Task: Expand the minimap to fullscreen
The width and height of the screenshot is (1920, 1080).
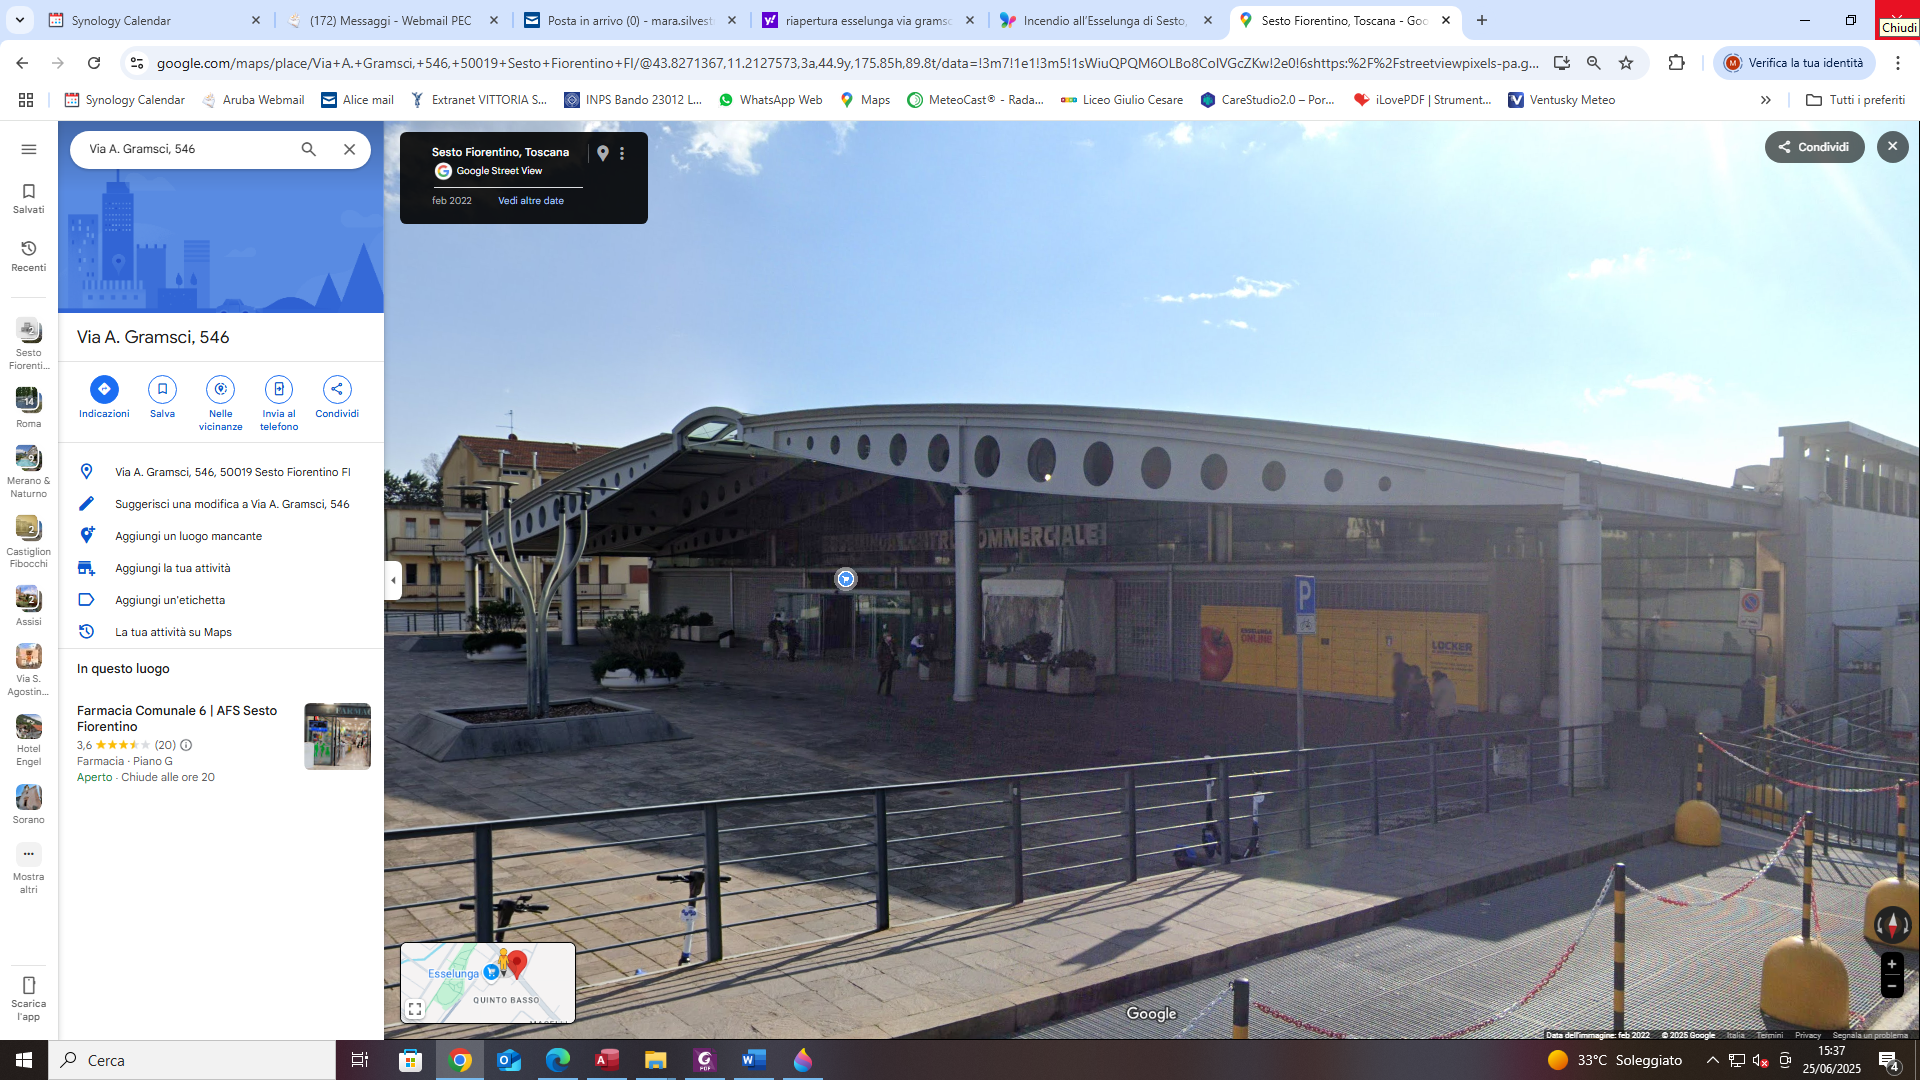Action: 415,1009
